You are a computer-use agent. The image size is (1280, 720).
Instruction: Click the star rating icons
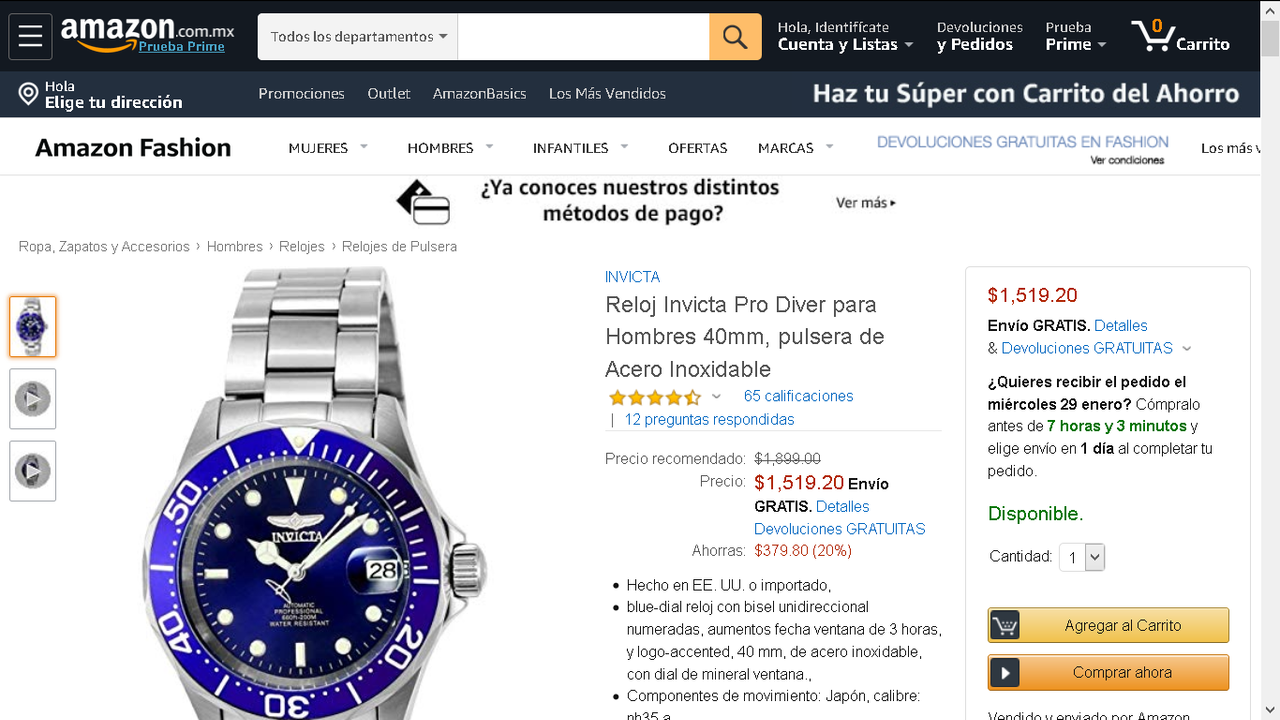(x=655, y=397)
